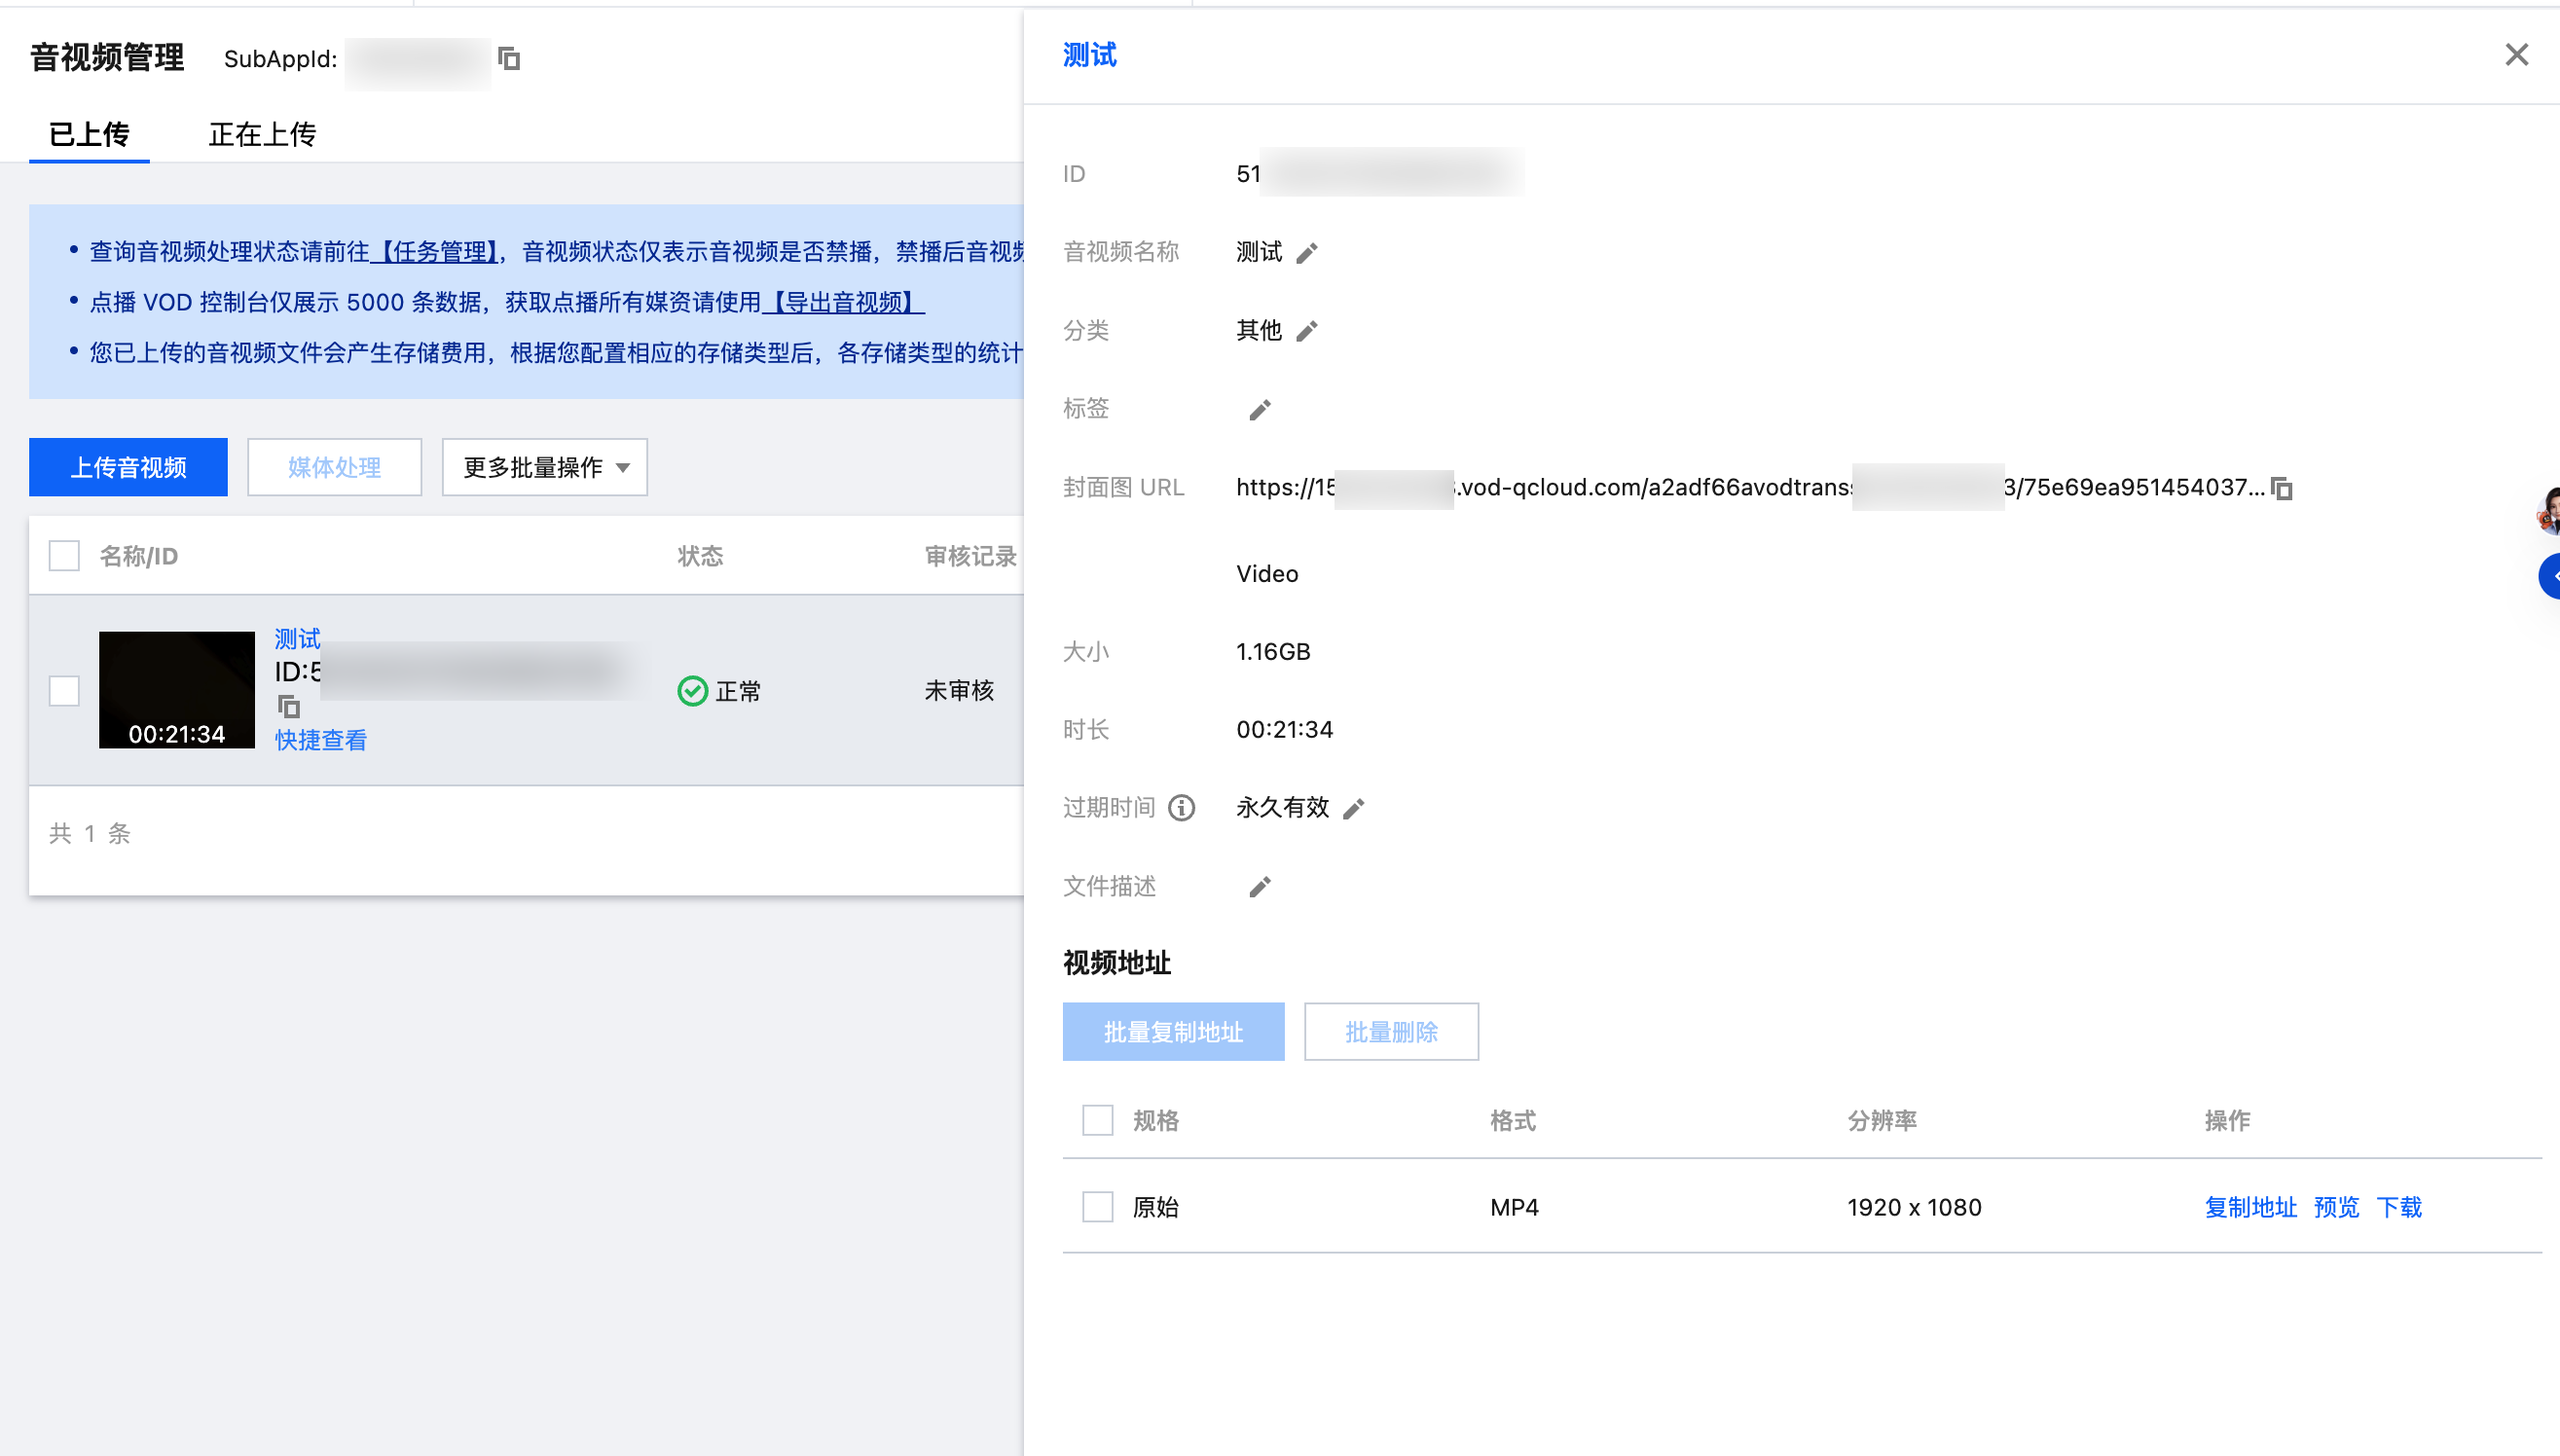The image size is (2560, 1456).
Task: Tick the 原始 format row checkbox
Action: tap(1098, 1207)
